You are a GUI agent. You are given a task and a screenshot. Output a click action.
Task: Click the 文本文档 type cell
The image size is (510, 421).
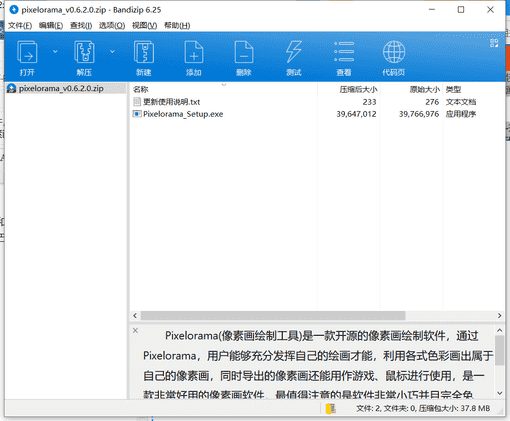click(x=461, y=102)
